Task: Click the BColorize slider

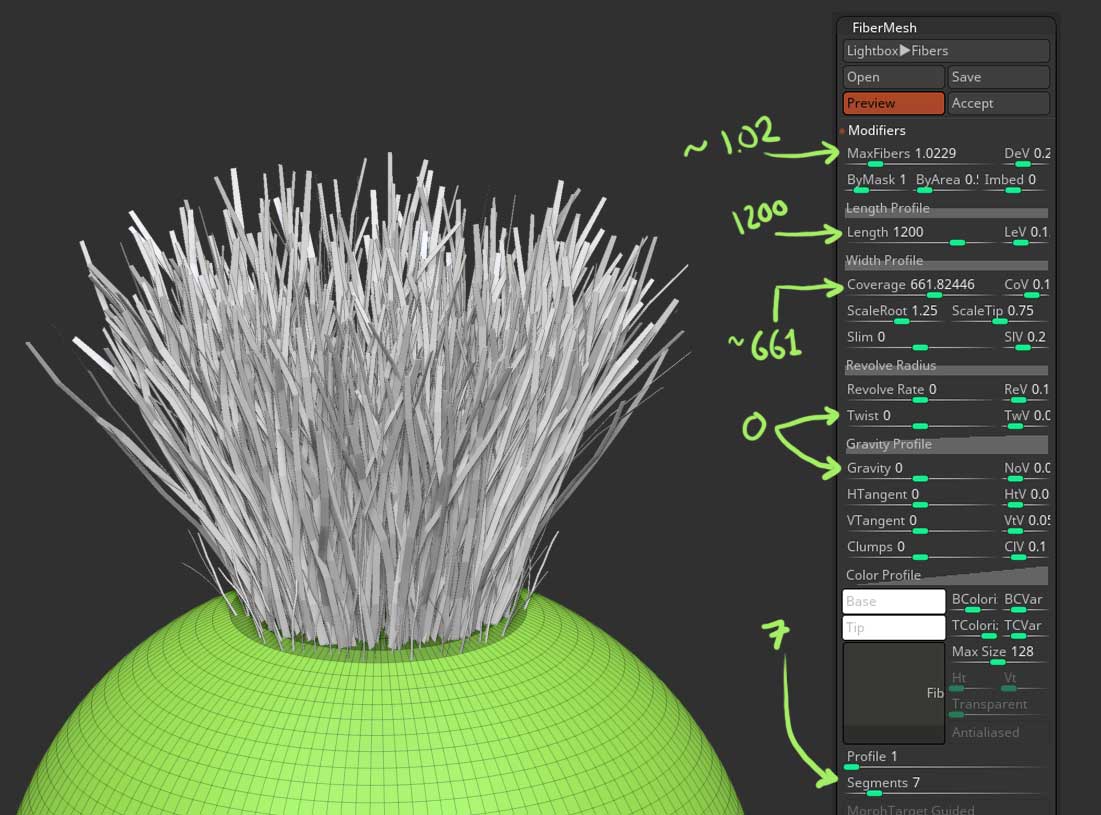Action: 974,602
